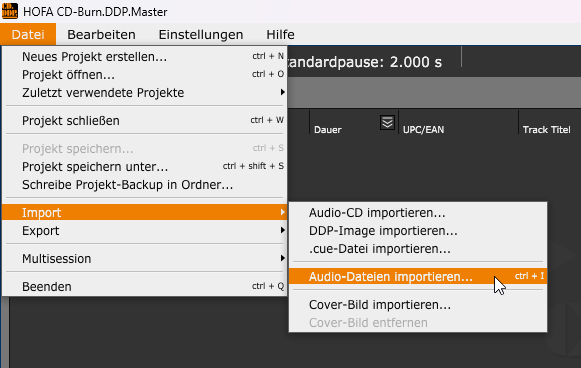581x368 pixels.
Task: Expand the Export submenu
Action: click(x=145, y=231)
